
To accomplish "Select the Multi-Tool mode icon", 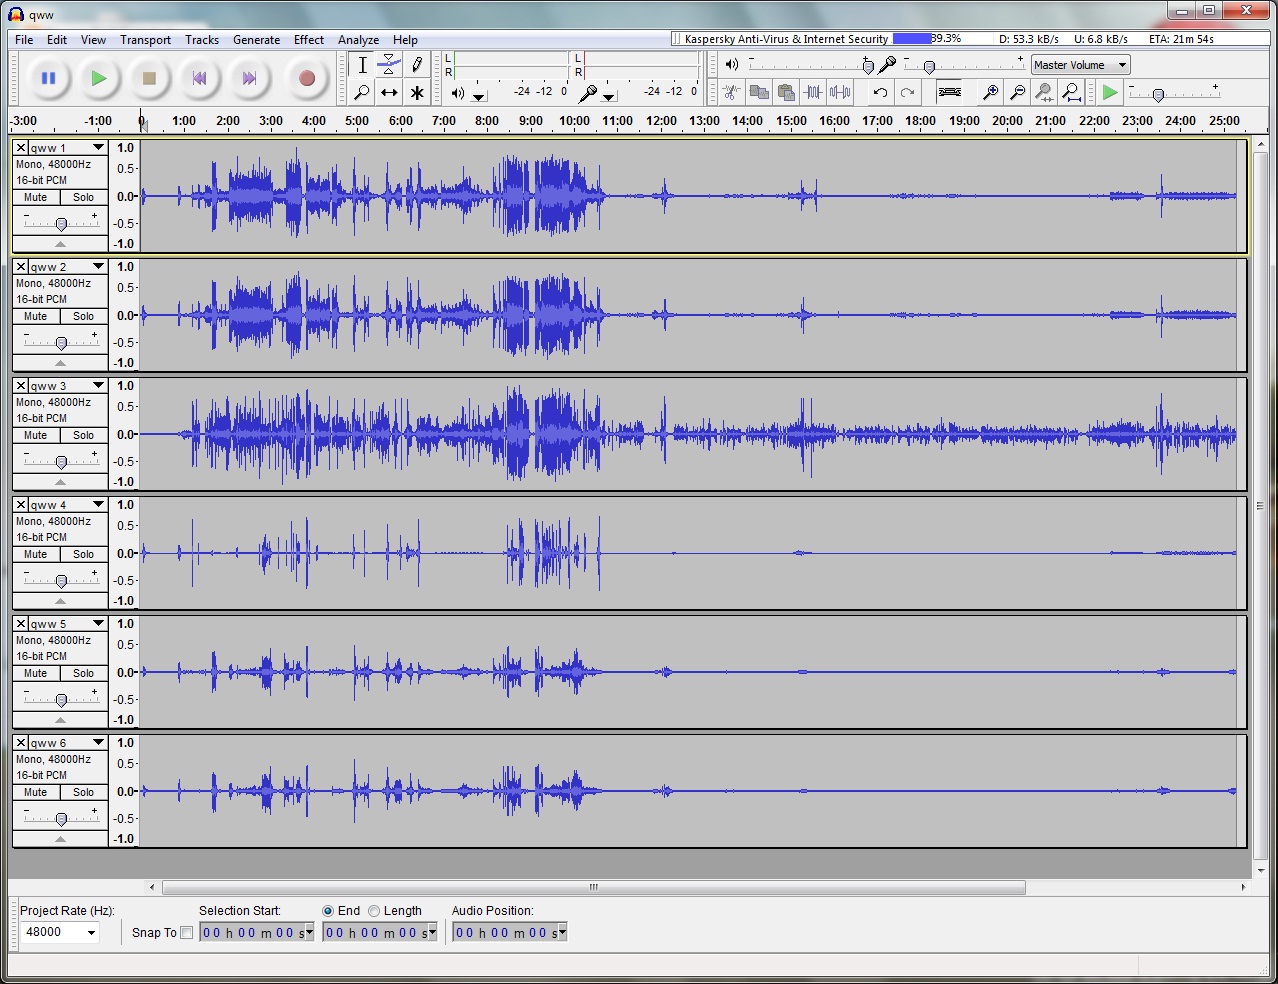I will point(417,93).
